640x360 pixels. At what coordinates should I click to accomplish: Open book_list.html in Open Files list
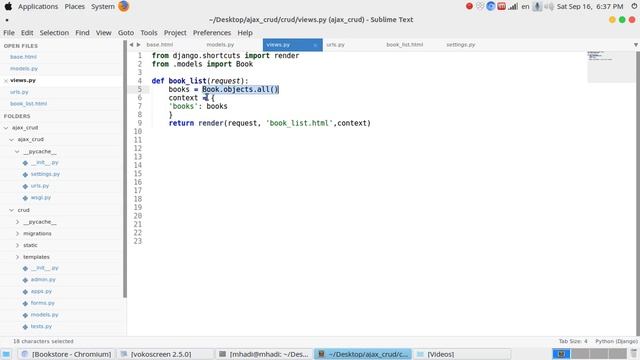[29, 104]
